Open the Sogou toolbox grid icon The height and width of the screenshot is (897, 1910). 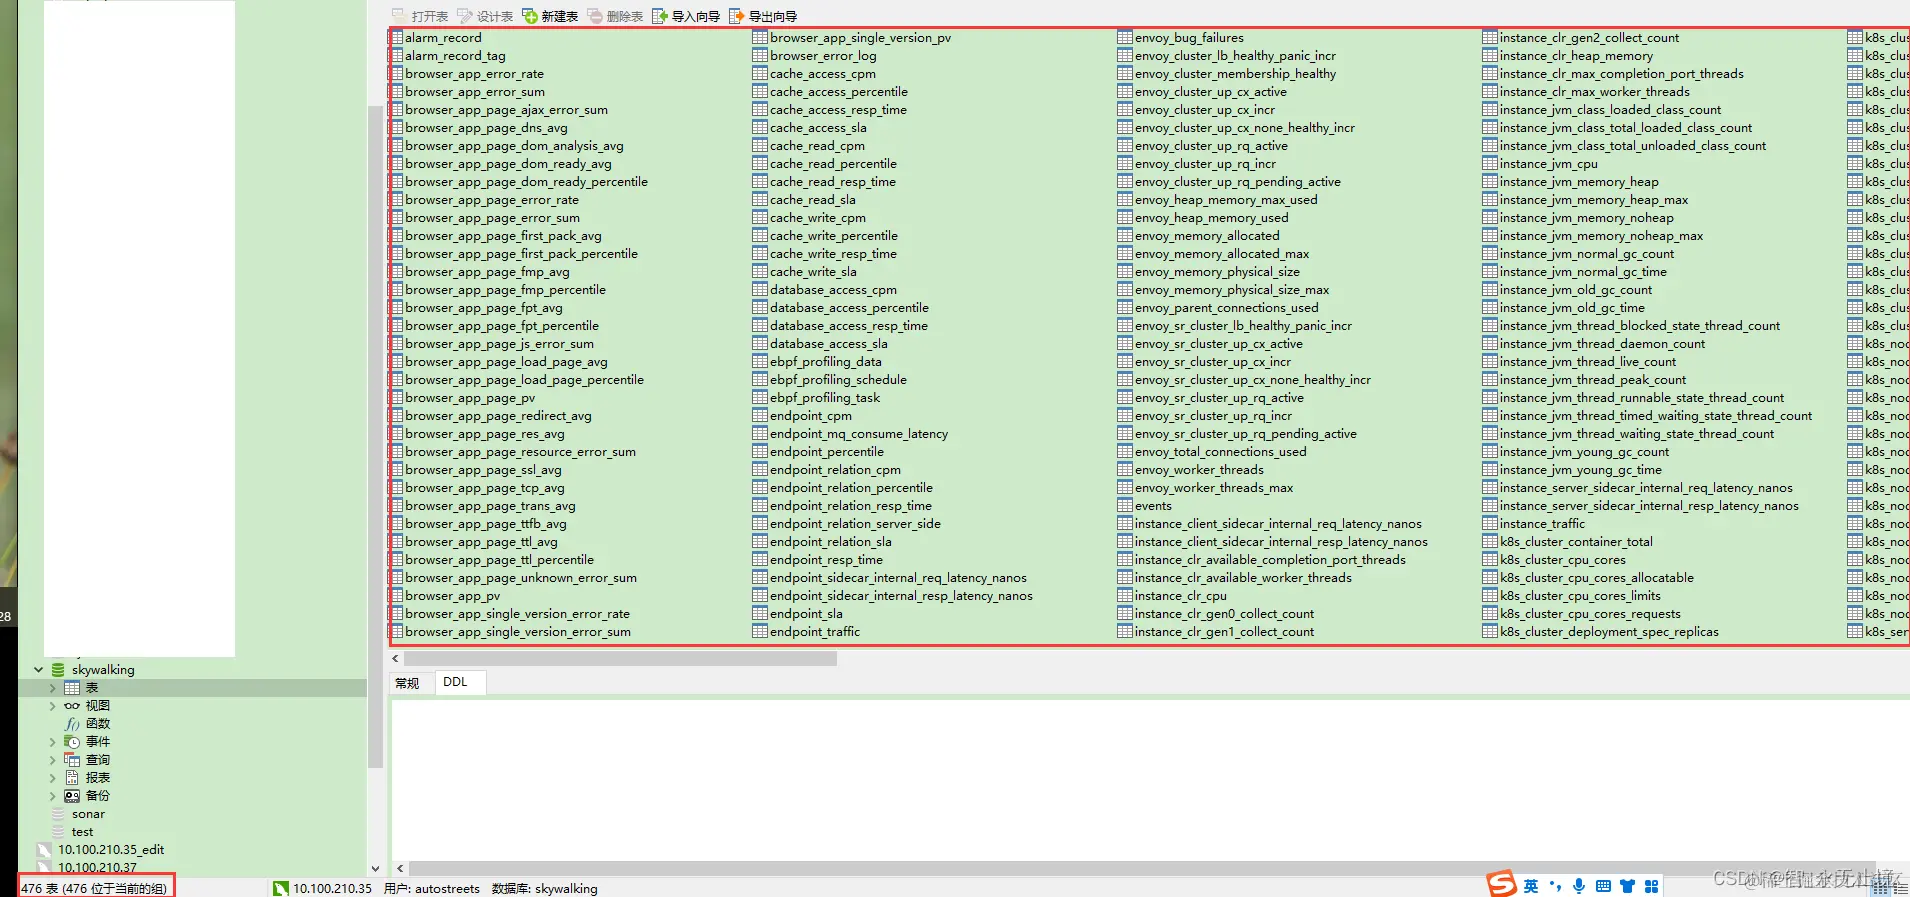coord(1651,886)
